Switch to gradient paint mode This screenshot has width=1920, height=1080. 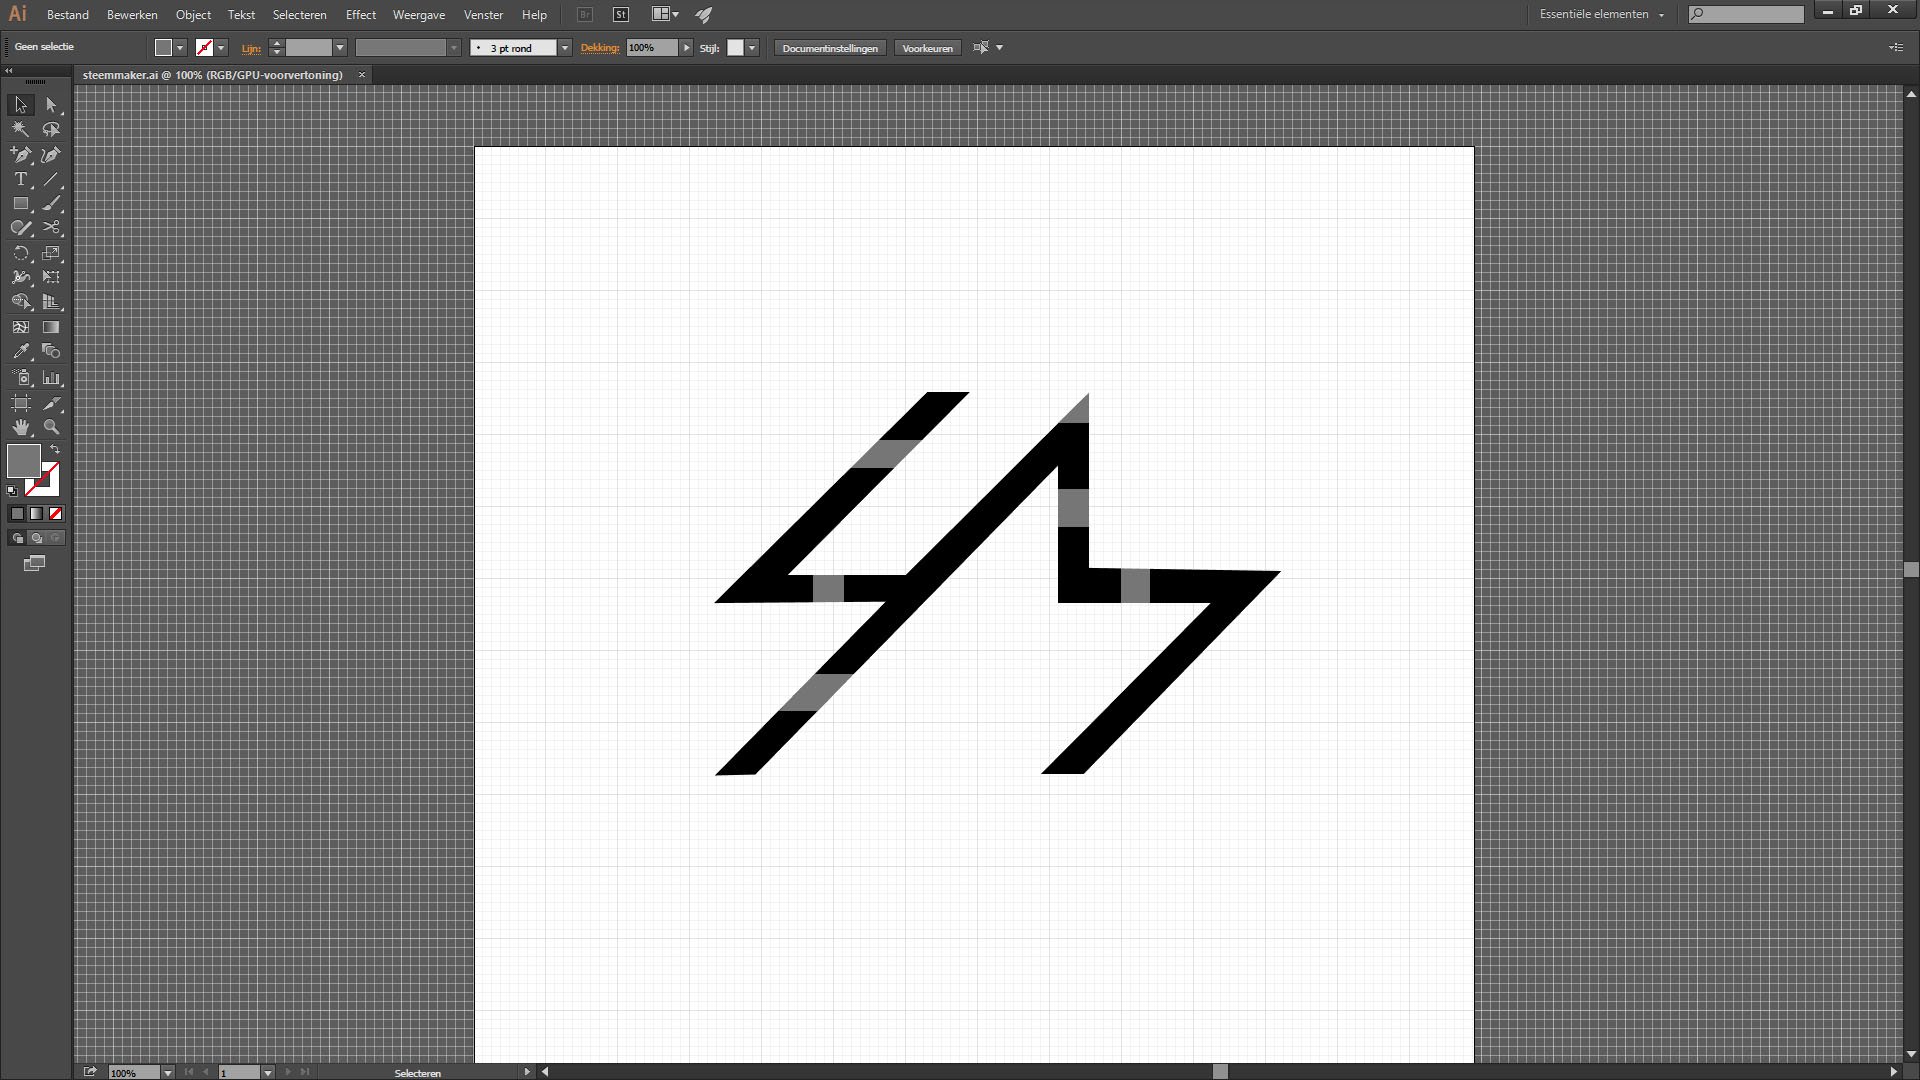[37, 513]
